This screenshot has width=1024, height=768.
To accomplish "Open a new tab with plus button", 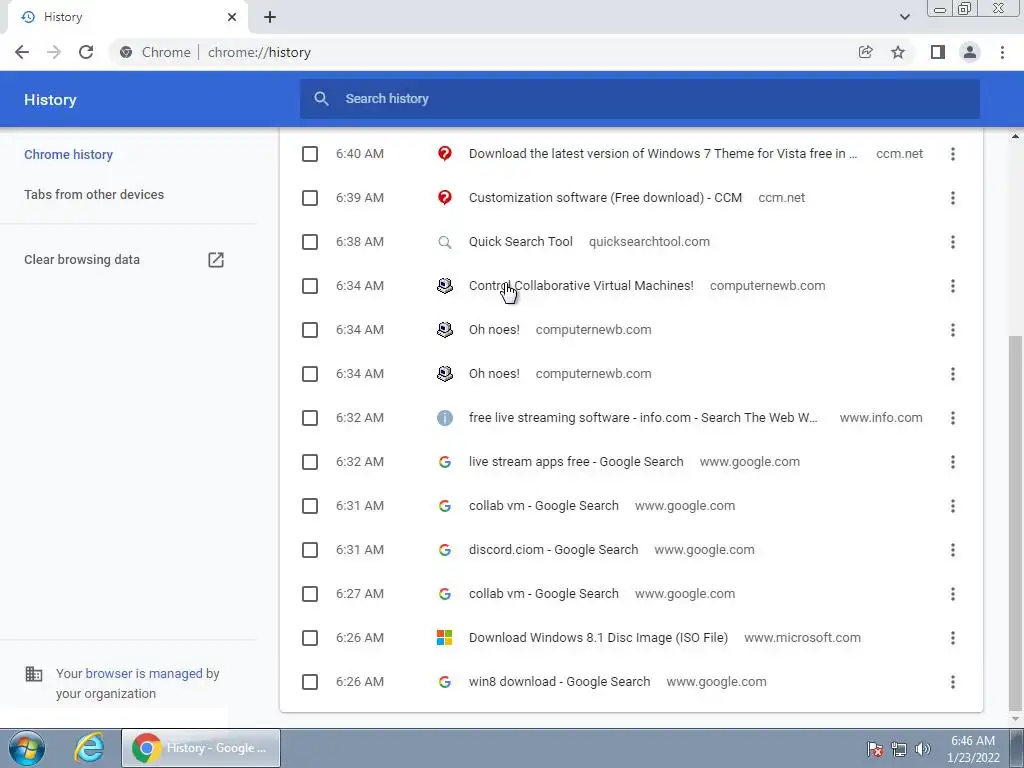I will (x=270, y=17).
